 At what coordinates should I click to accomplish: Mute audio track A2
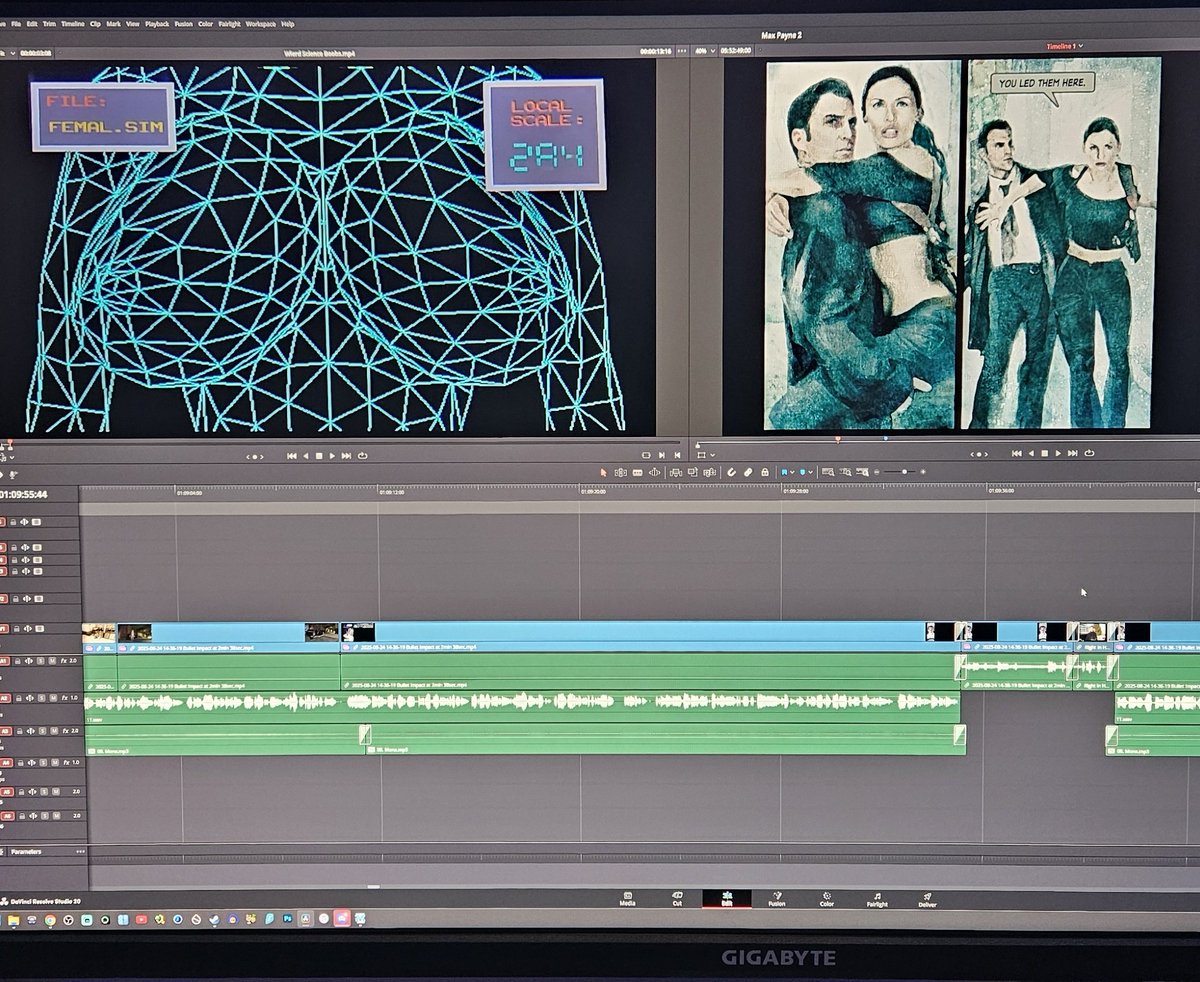tap(53, 698)
